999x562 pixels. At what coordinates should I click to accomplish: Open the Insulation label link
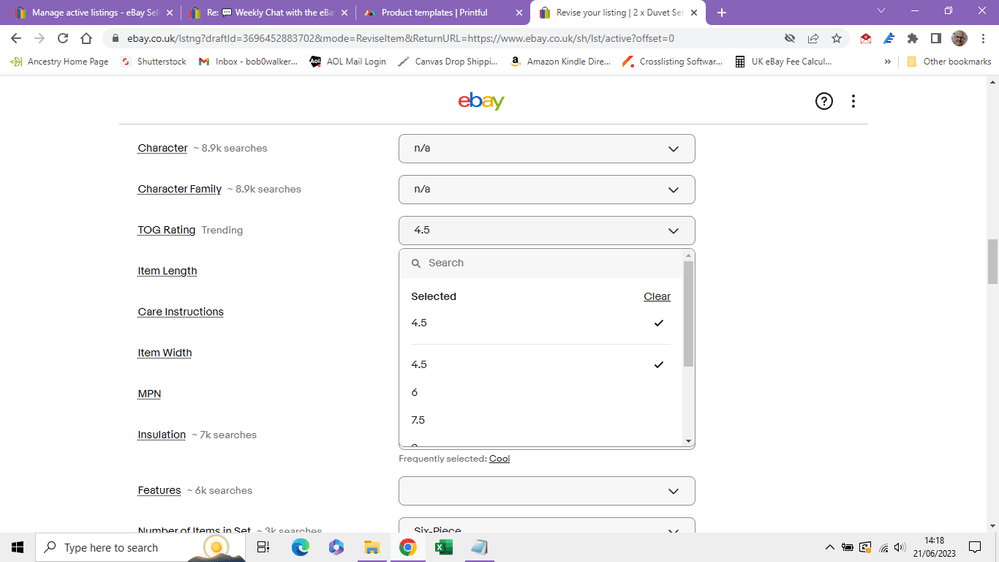(x=161, y=435)
